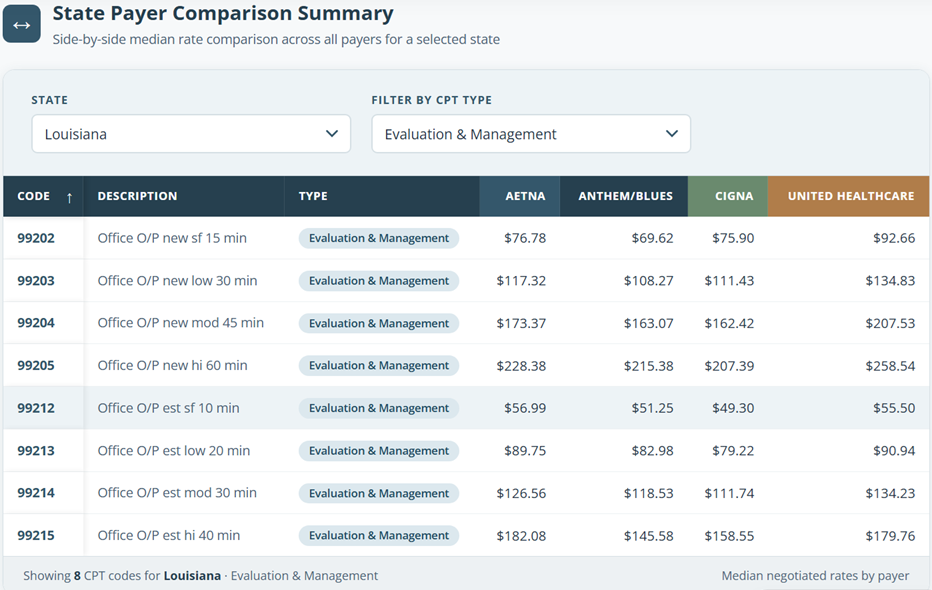
Task: Click the TYPE column header
Action: 382,196
